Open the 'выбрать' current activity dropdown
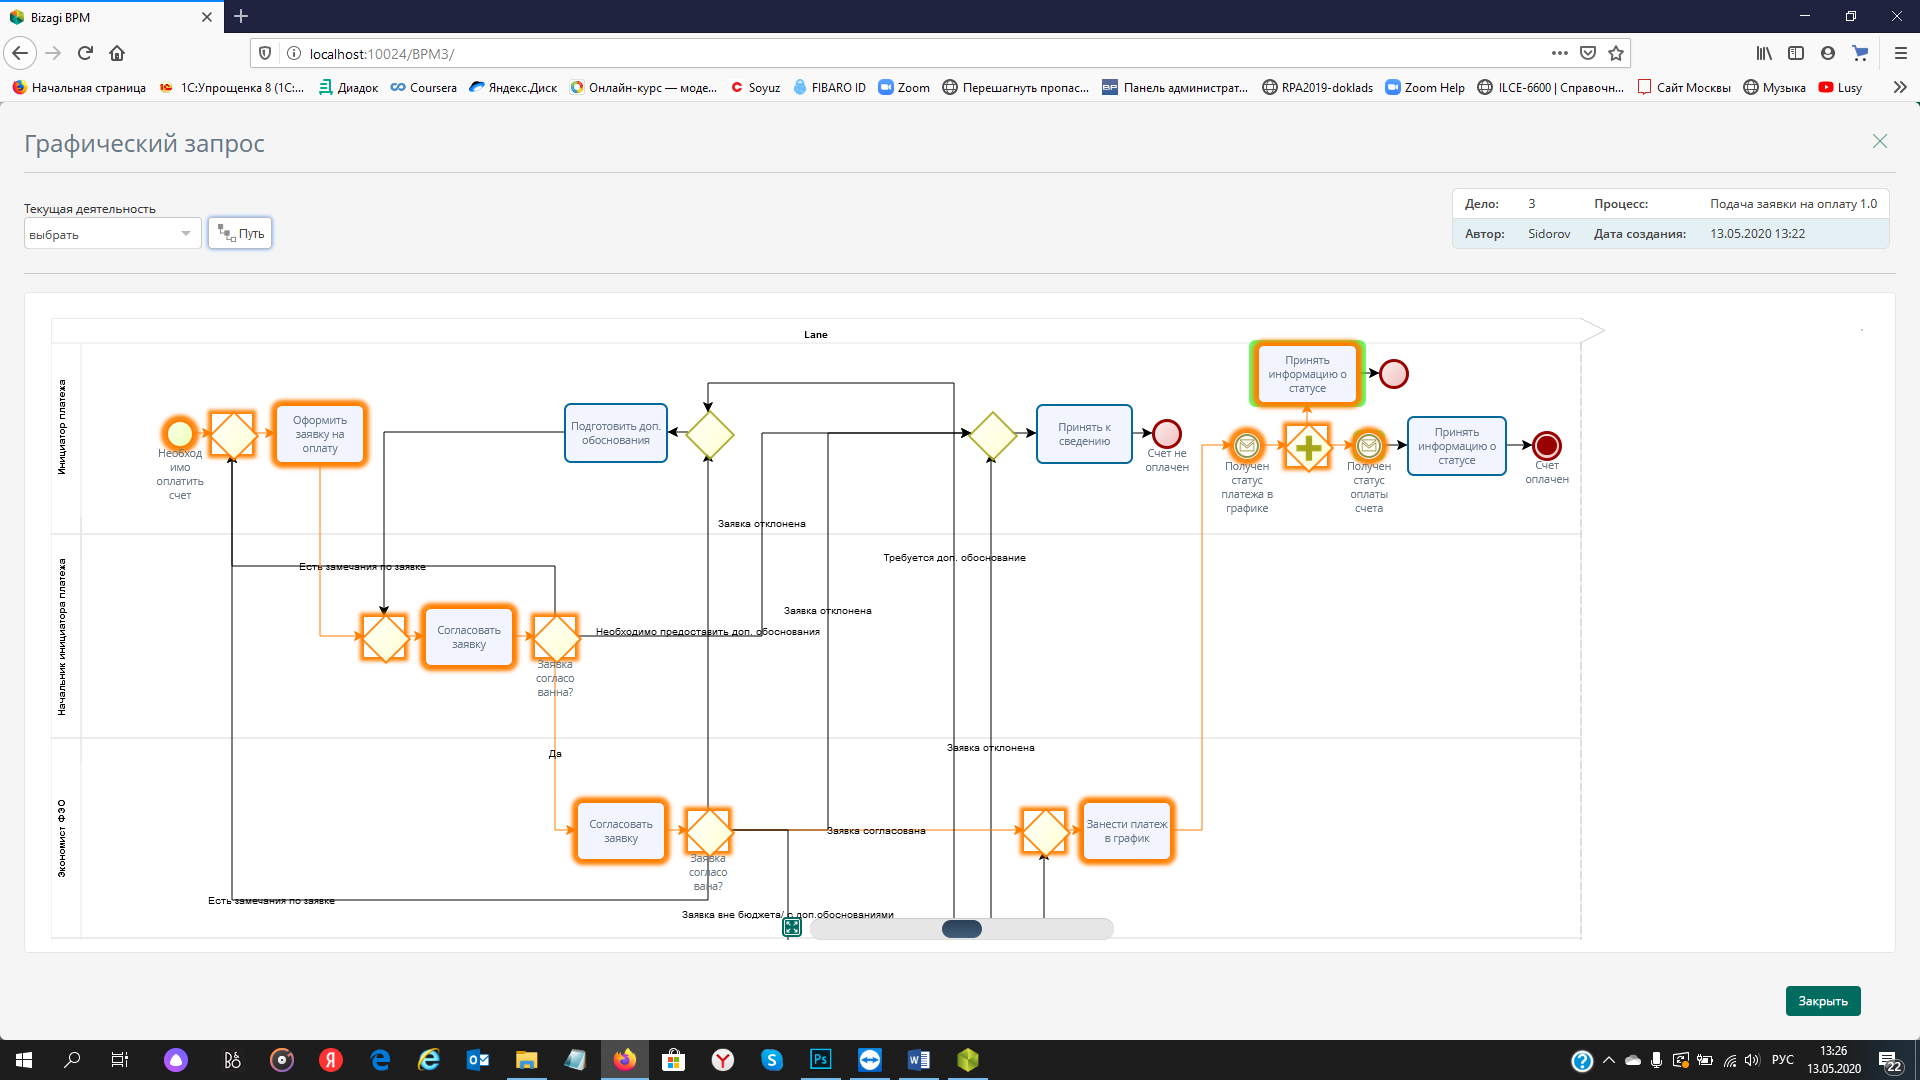1920x1080 pixels. [x=111, y=234]
